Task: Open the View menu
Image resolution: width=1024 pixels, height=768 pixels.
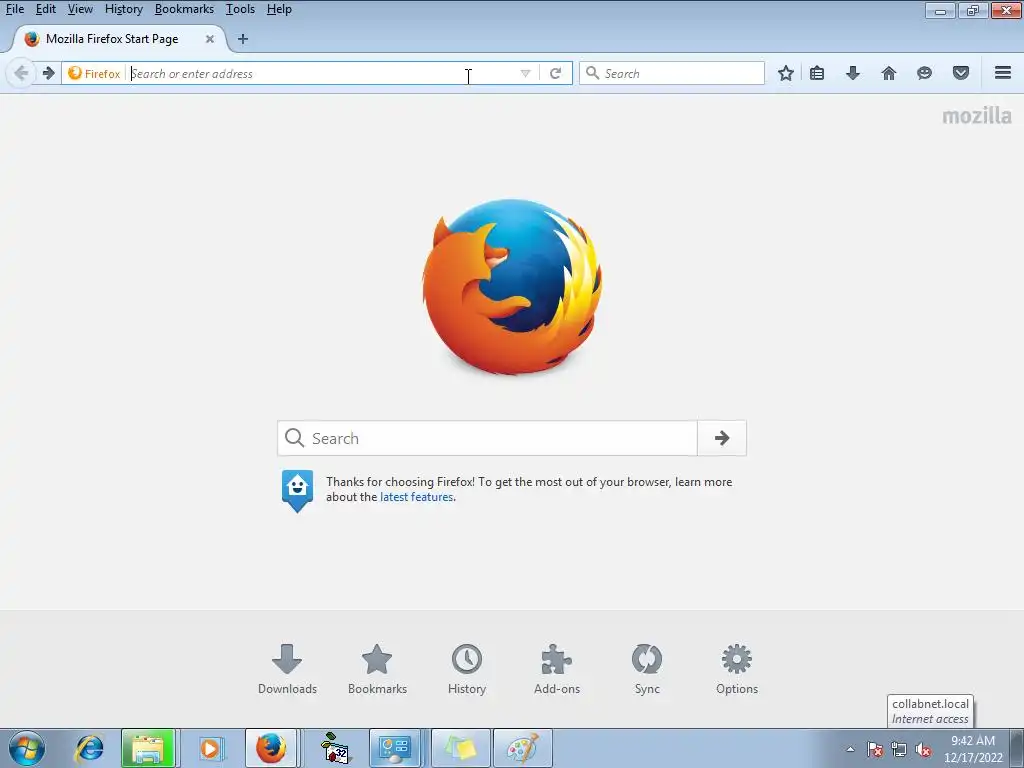Action: tap(80, 9)
